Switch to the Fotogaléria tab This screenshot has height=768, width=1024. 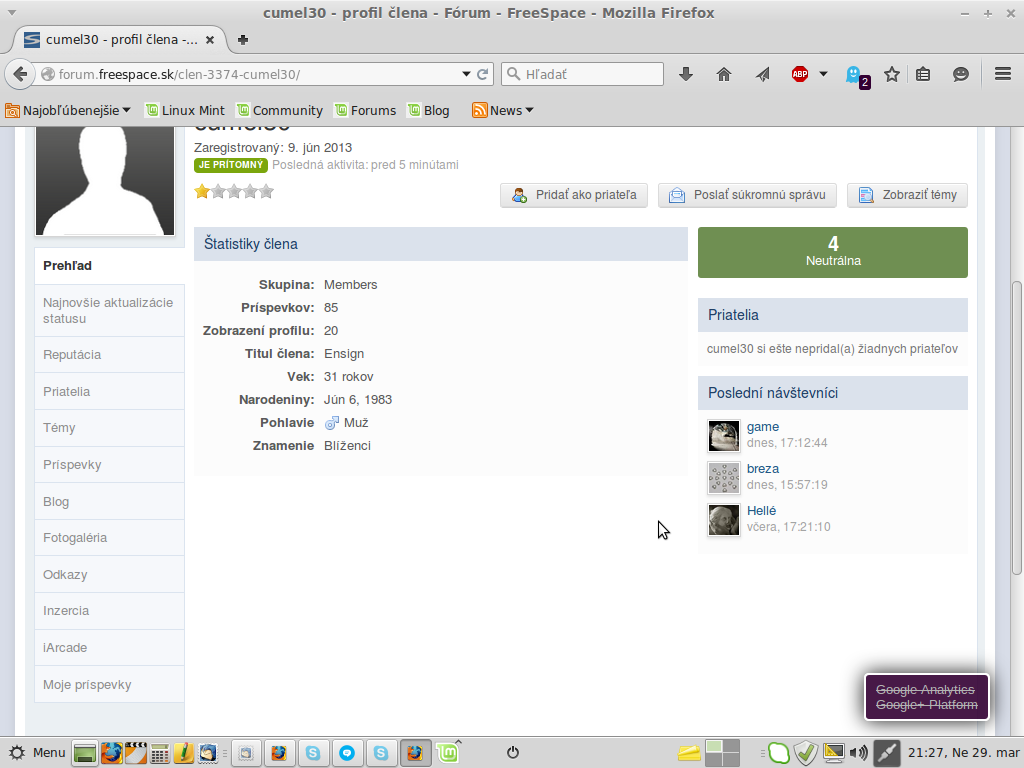[75, 538]
